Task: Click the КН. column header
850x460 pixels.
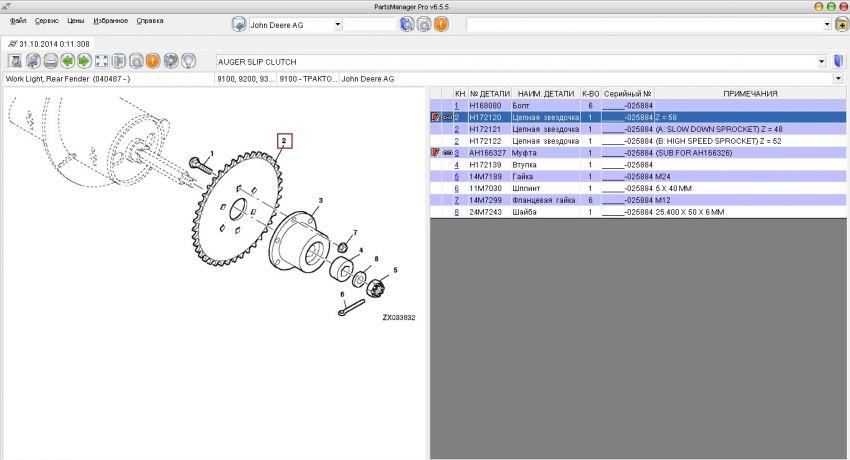Action: pos(461,93)
